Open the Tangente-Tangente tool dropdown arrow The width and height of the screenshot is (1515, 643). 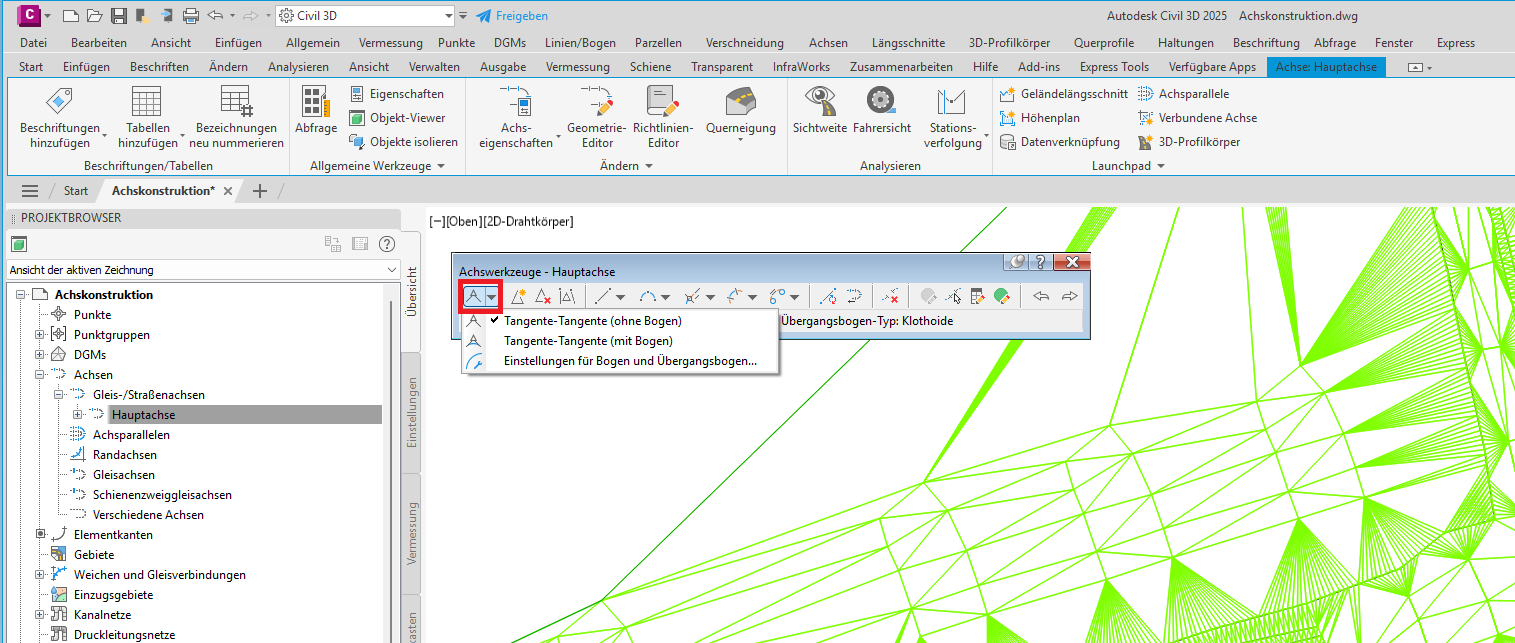(x=491, y=297)
